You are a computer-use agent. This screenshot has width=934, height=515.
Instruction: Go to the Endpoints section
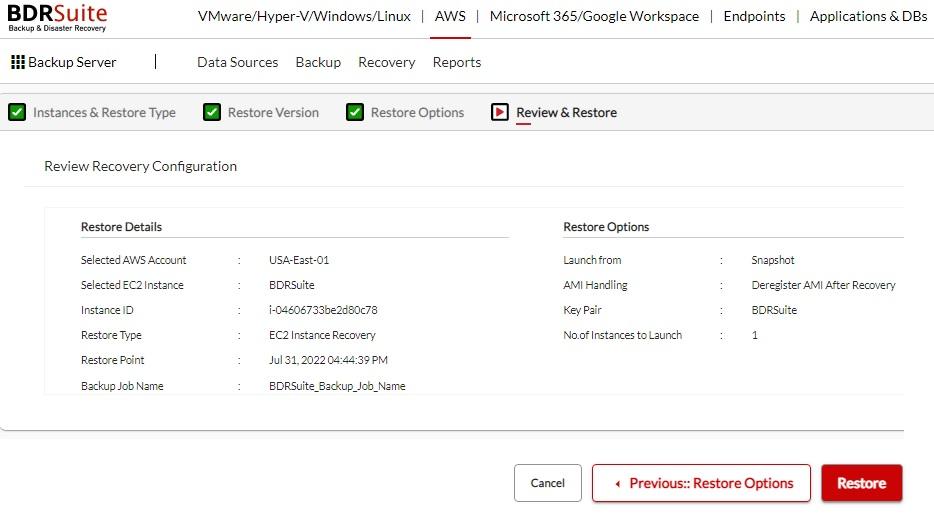[754, 16]
